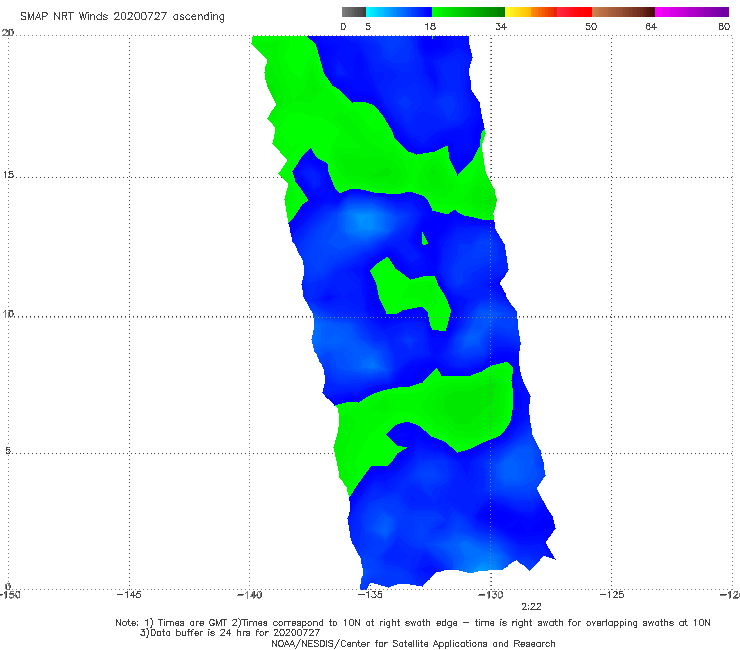Click the NOAA/NESDIS credit line
This screenshot has width=740, height=650.
(413, 644)
